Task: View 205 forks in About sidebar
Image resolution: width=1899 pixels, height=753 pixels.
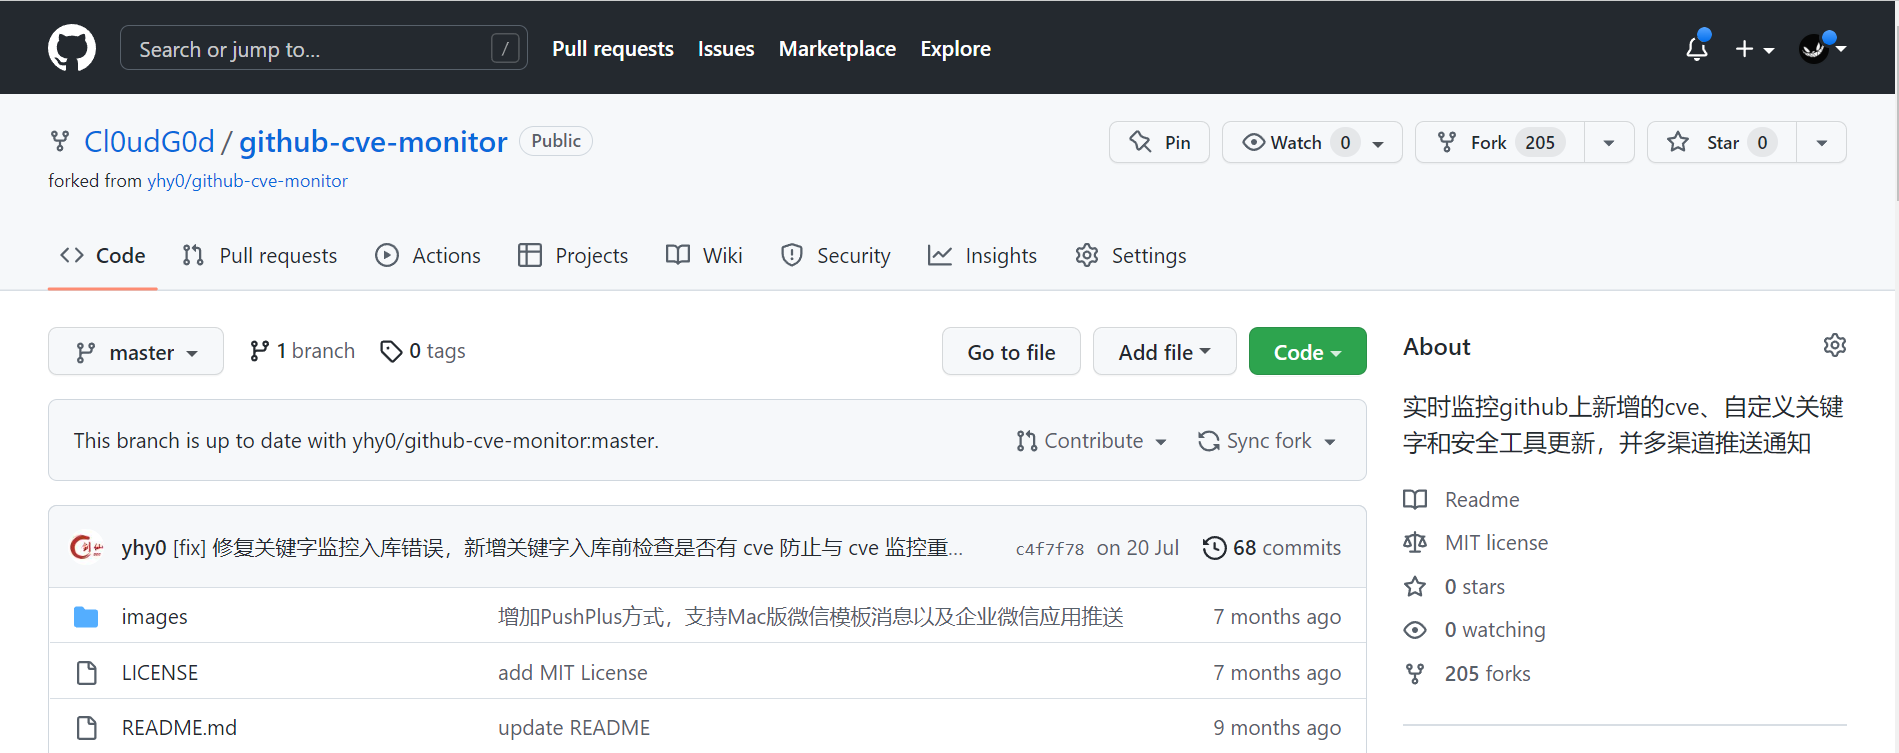Action: point(1467,674)
